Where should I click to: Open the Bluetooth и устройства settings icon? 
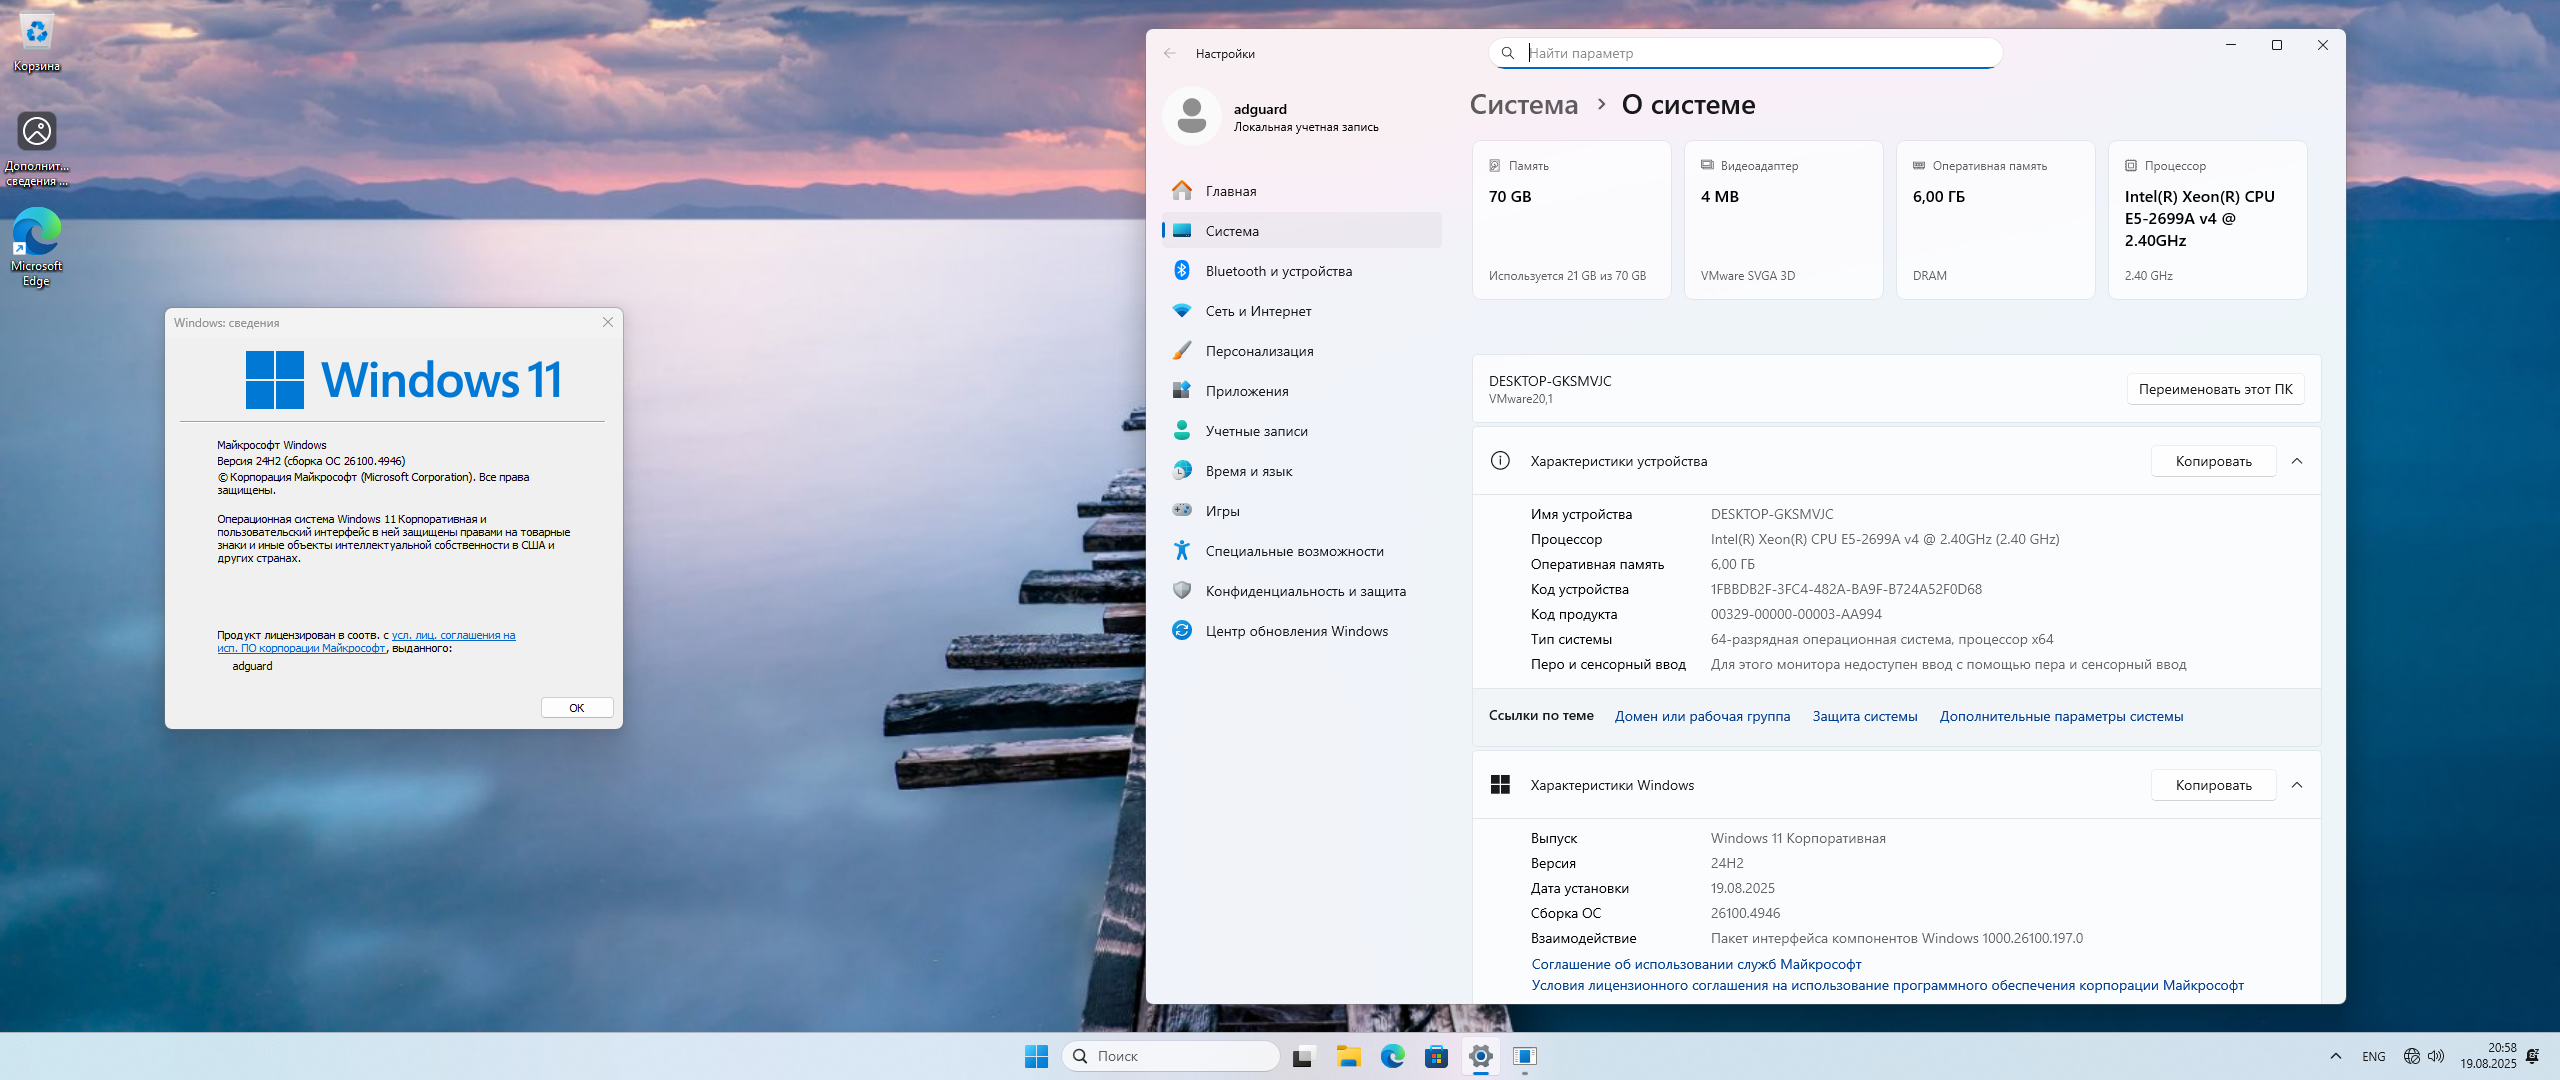[1182, 271]
